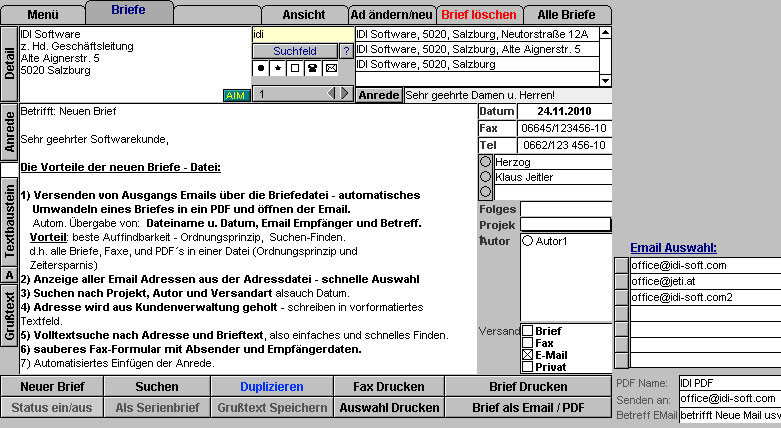Click the blue Duplizieren button

click(272, 387)
